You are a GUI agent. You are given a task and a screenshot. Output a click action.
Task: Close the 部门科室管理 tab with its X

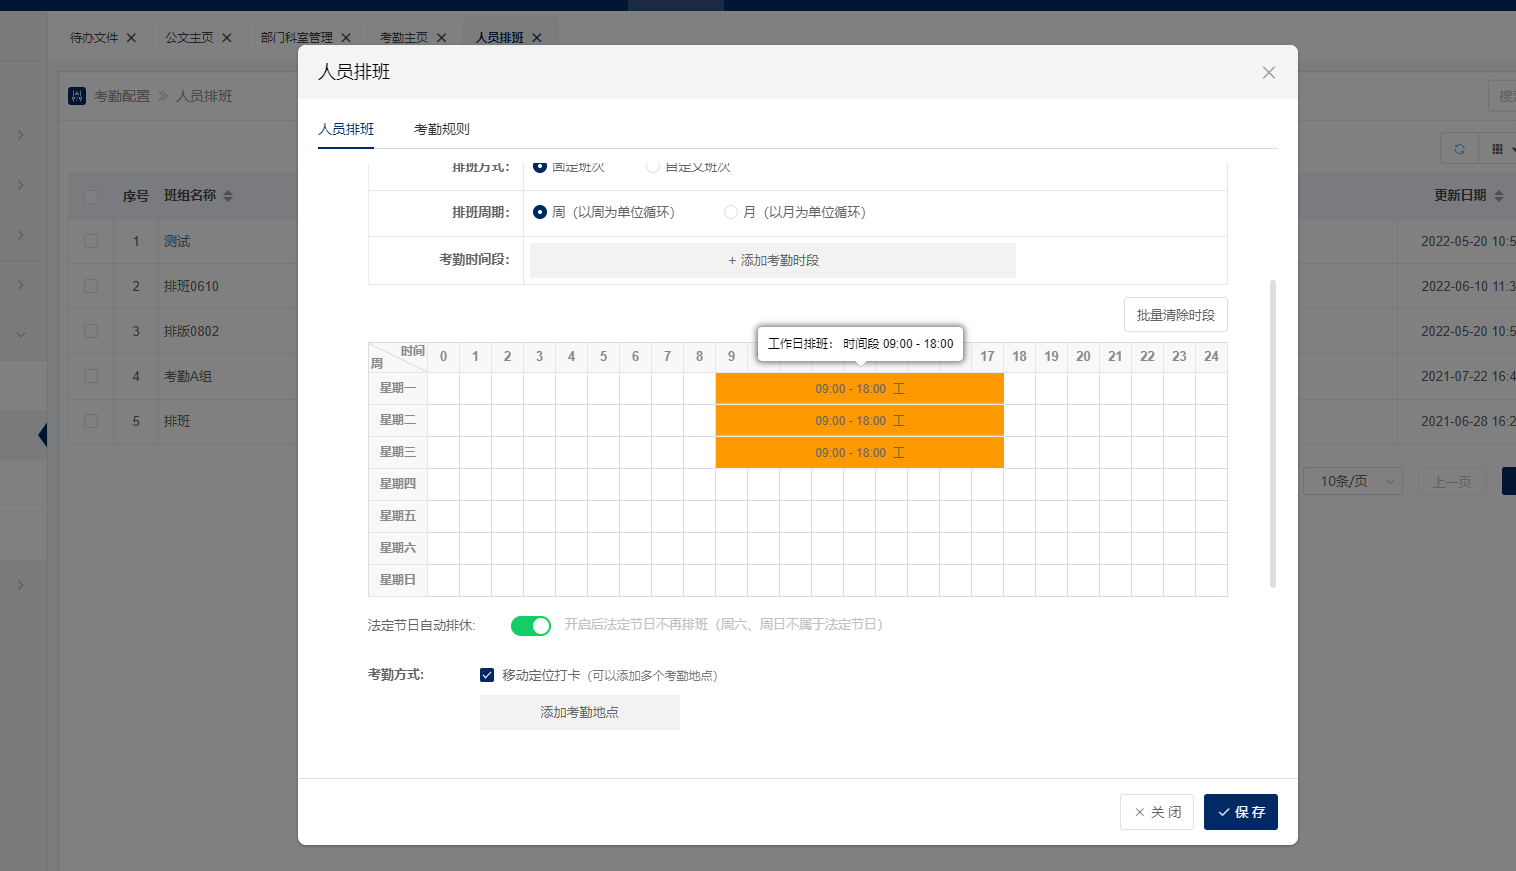click(x=346, y=38)
